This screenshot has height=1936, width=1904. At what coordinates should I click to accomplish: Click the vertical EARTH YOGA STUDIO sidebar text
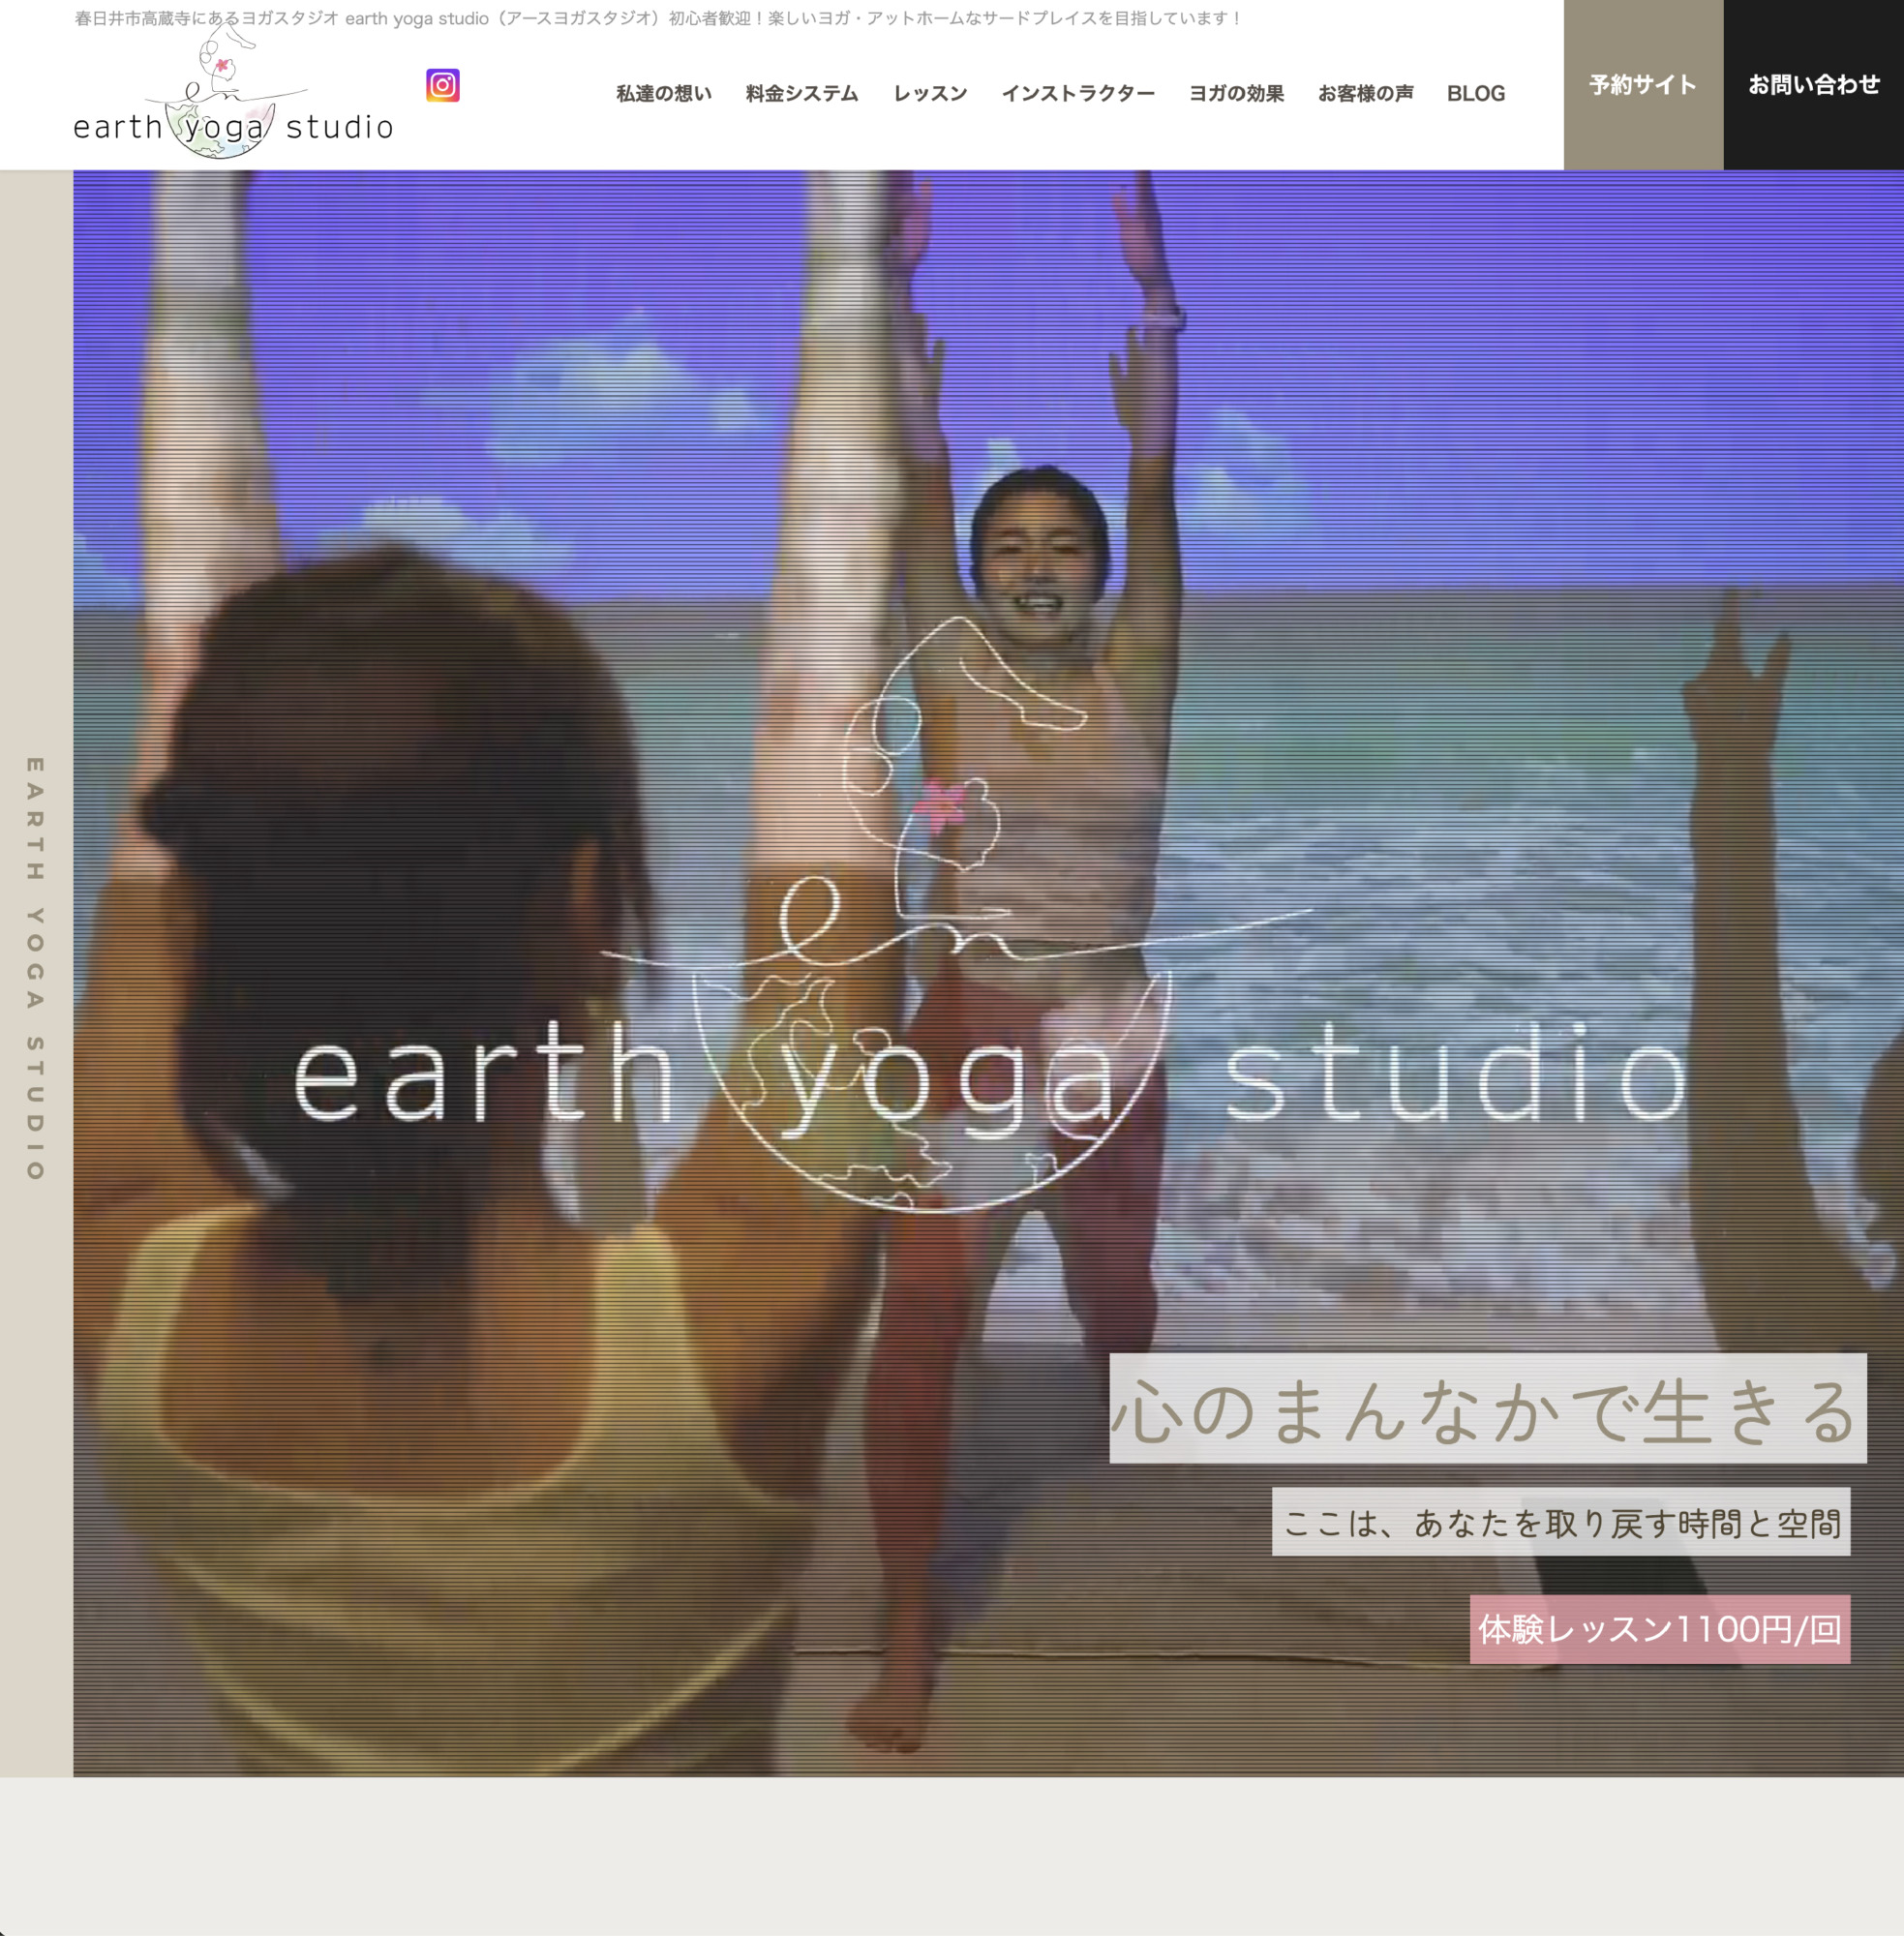click(35, 968)
